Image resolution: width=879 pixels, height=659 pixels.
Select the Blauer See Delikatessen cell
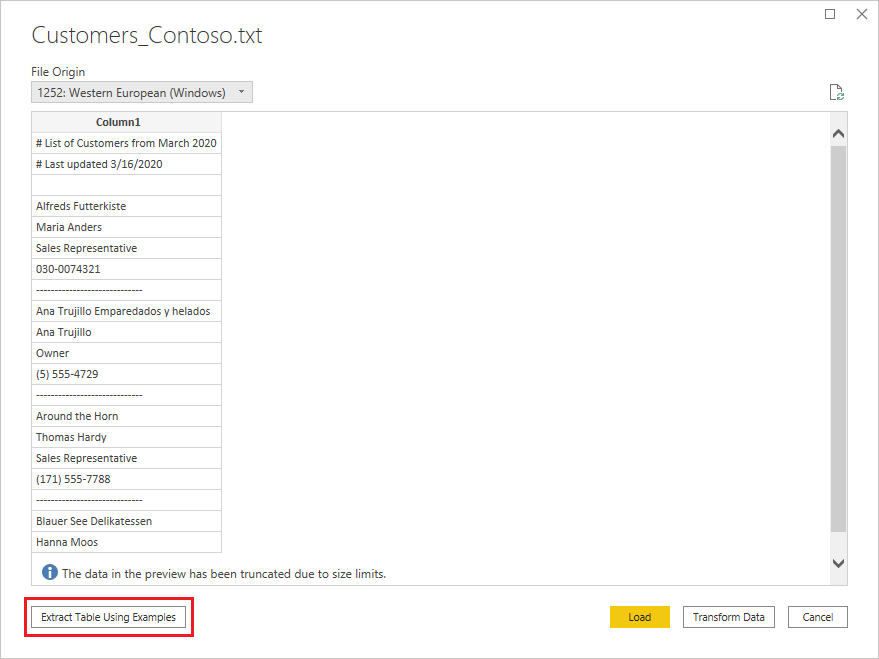pos(127,521)
